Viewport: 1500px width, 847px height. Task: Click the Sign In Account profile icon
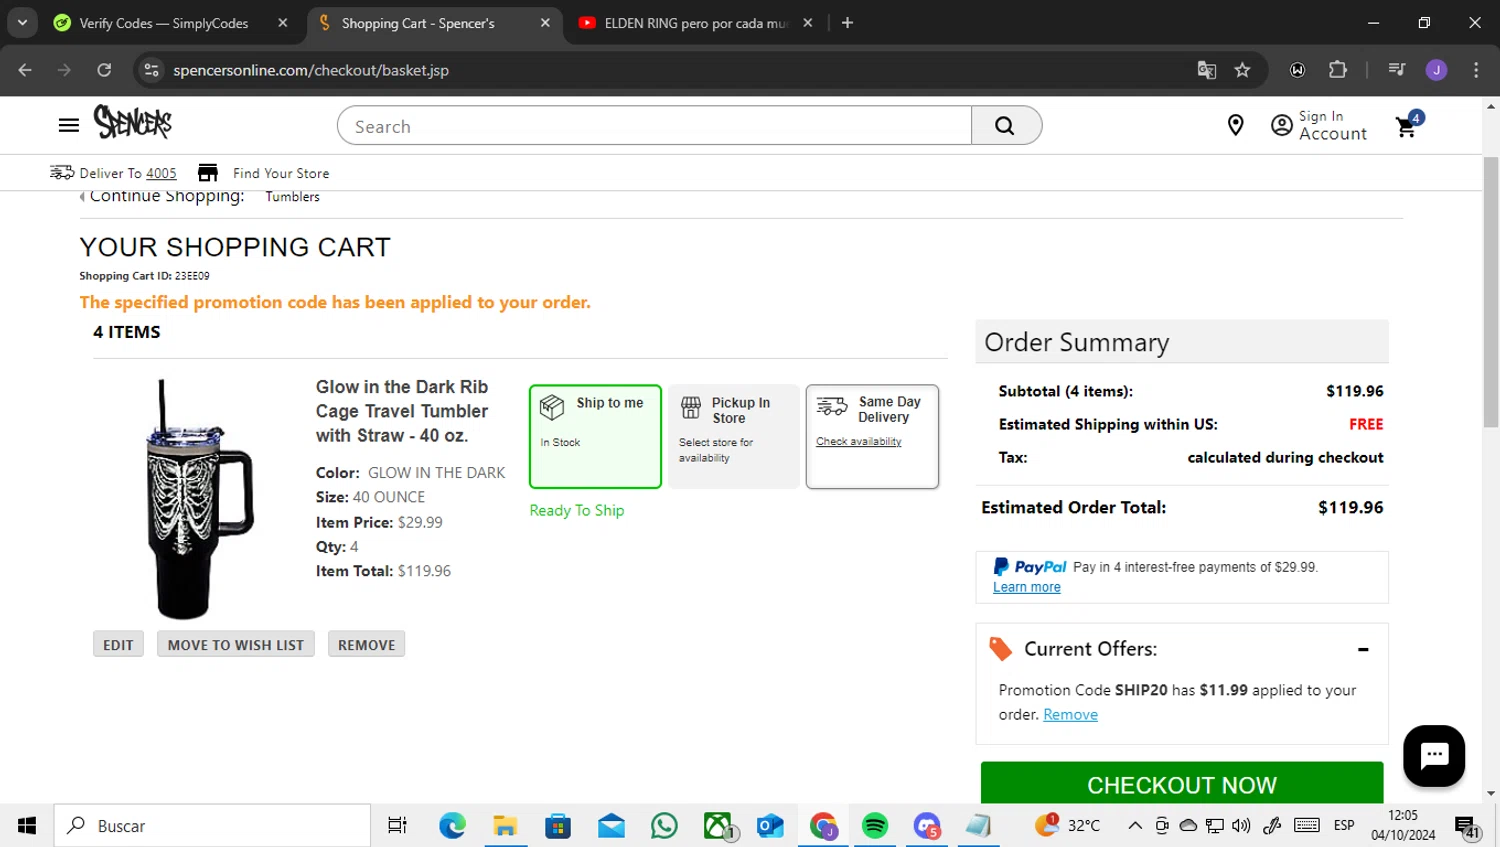tap(1282, 126)
